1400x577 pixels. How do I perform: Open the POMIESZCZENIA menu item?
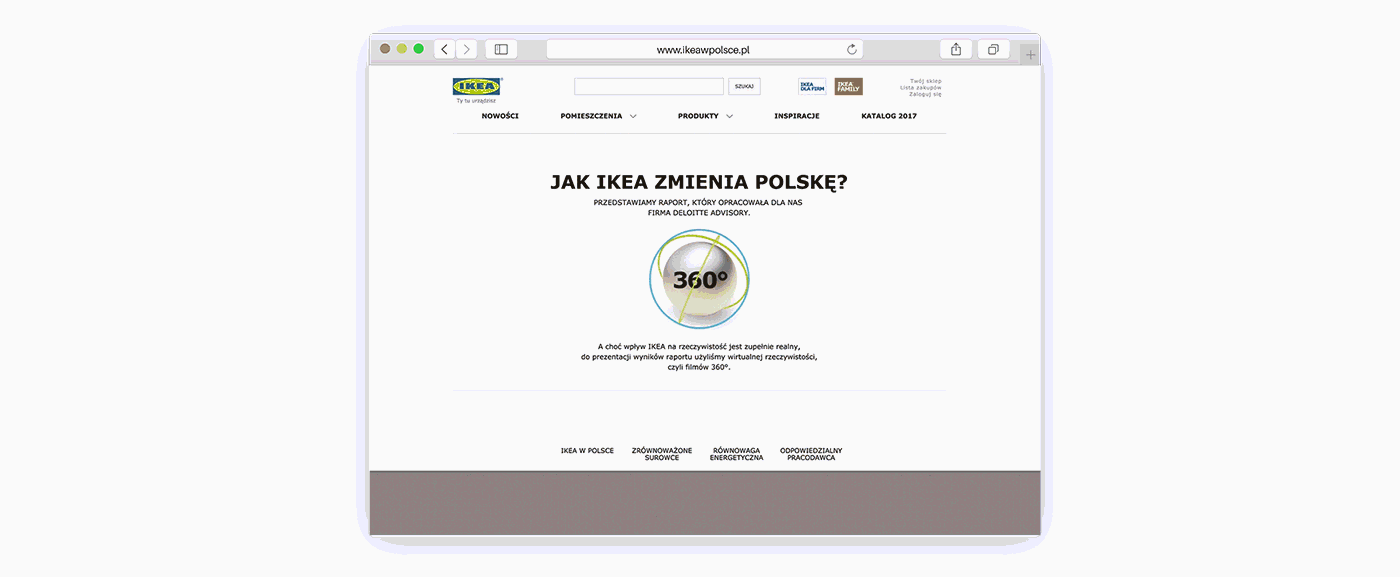[x=591, y=116]
